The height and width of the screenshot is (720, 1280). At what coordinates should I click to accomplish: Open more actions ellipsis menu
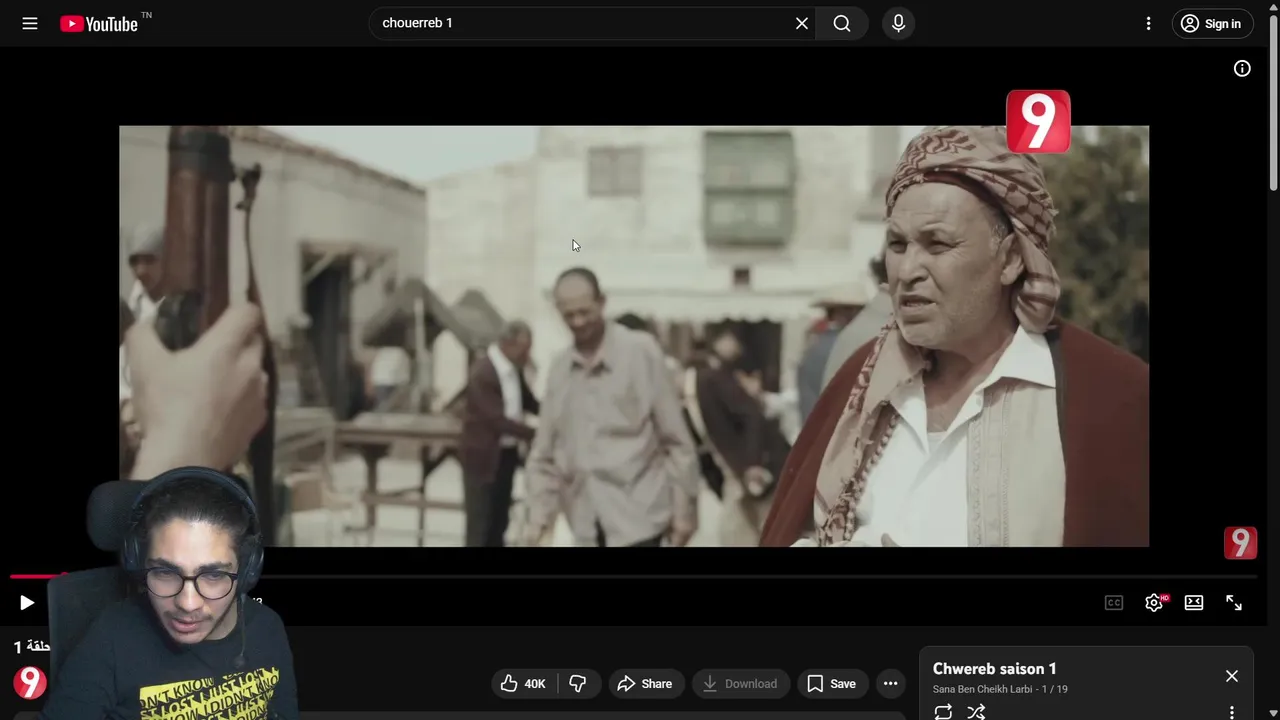(890, 683)
